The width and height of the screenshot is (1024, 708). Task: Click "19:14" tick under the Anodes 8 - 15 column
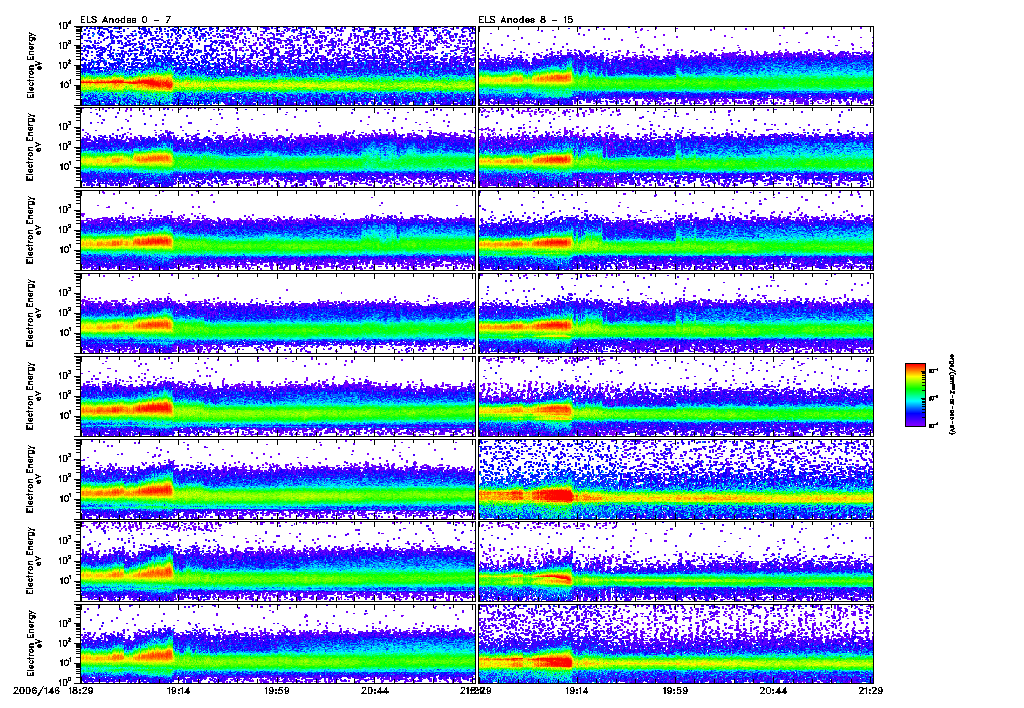[577, 690]
